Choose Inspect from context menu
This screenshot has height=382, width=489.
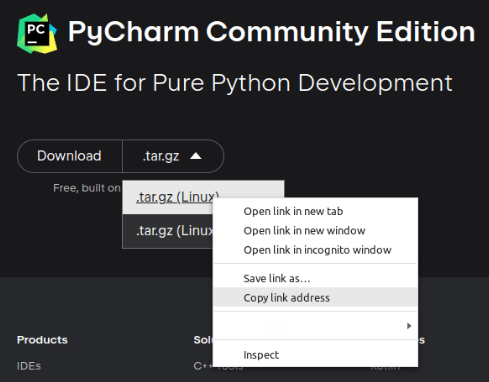point(315,355)
